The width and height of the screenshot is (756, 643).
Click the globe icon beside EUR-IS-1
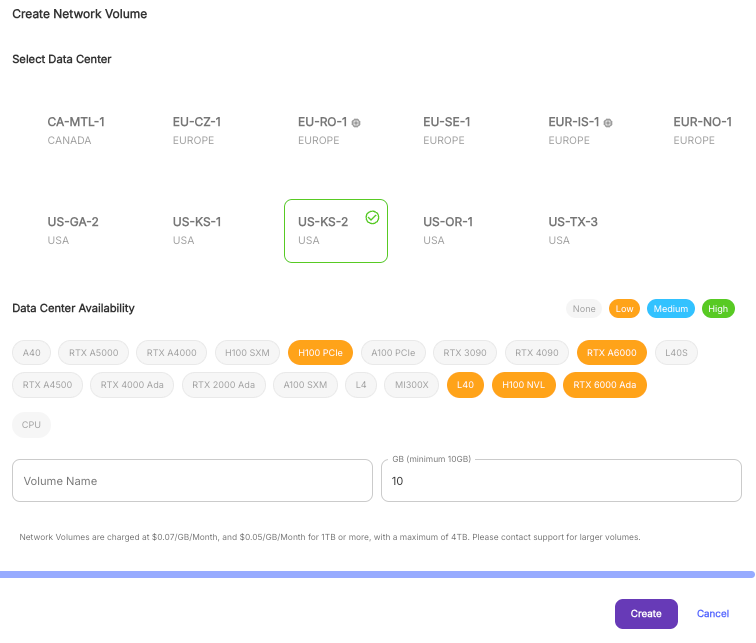pos(608,123)
